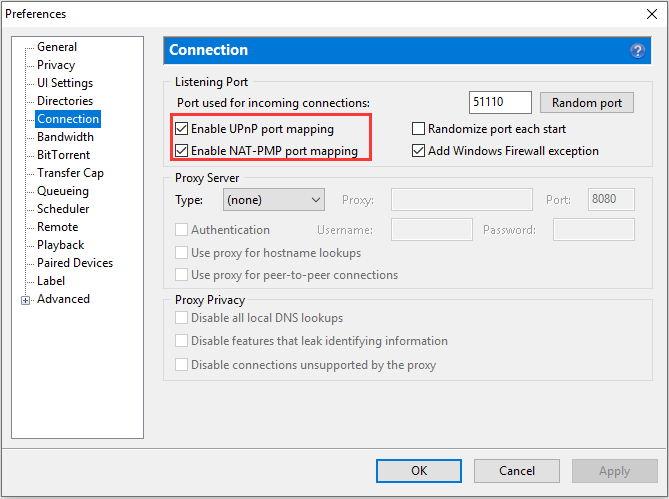
Task: Select Paired Devices in the list
Action: pos(75,263)
